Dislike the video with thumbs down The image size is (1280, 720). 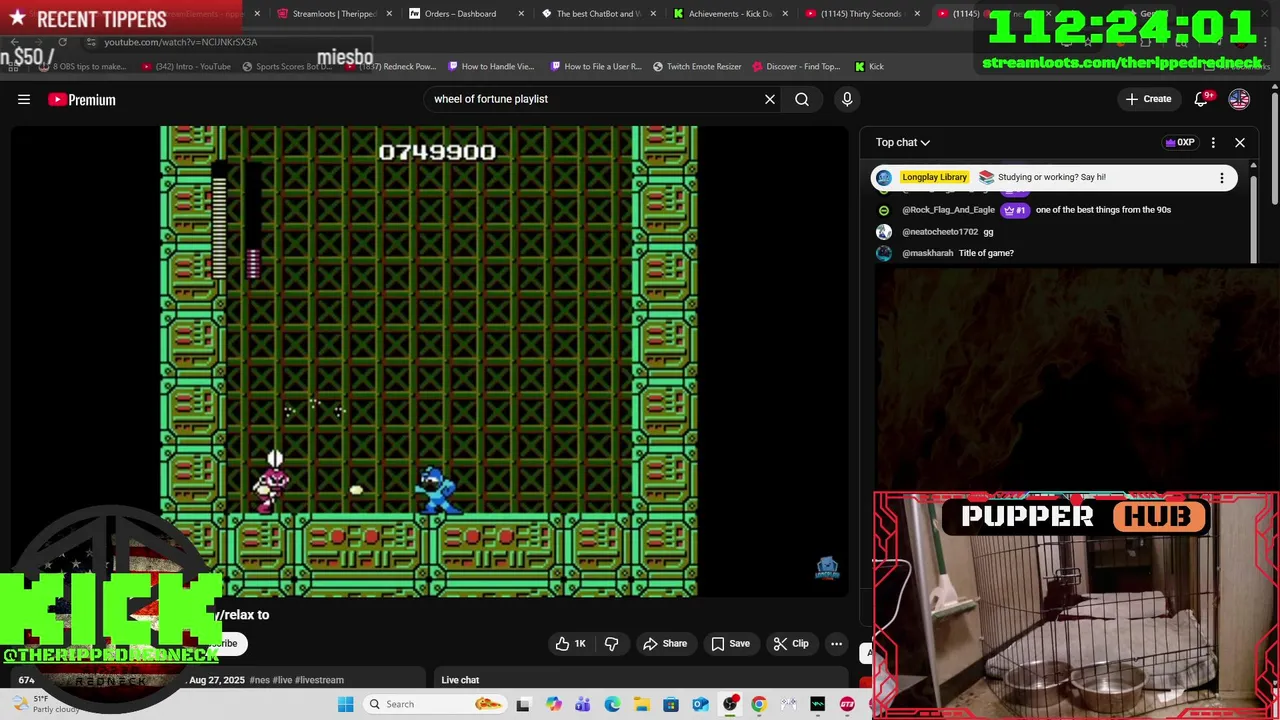(x=612, y=644)
